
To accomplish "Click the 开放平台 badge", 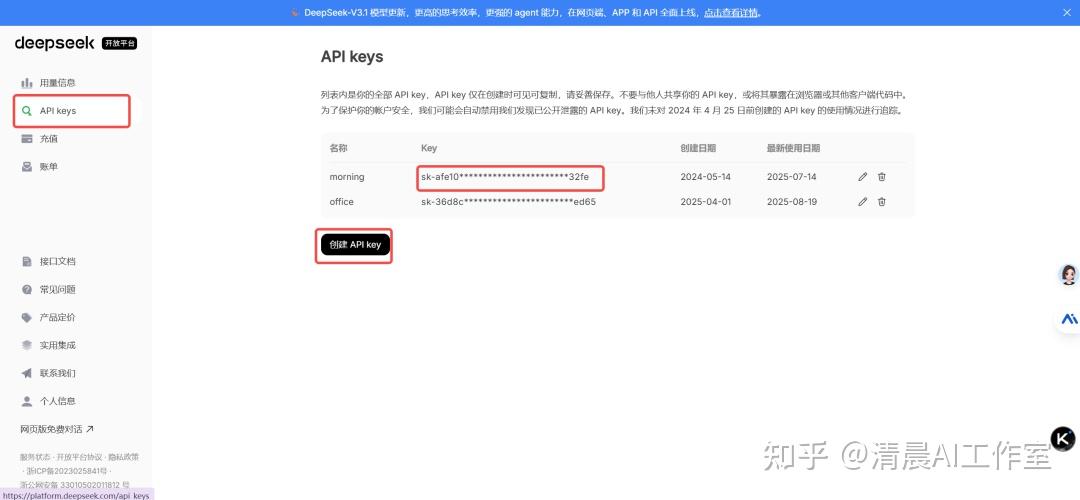I will pos(119,43).
